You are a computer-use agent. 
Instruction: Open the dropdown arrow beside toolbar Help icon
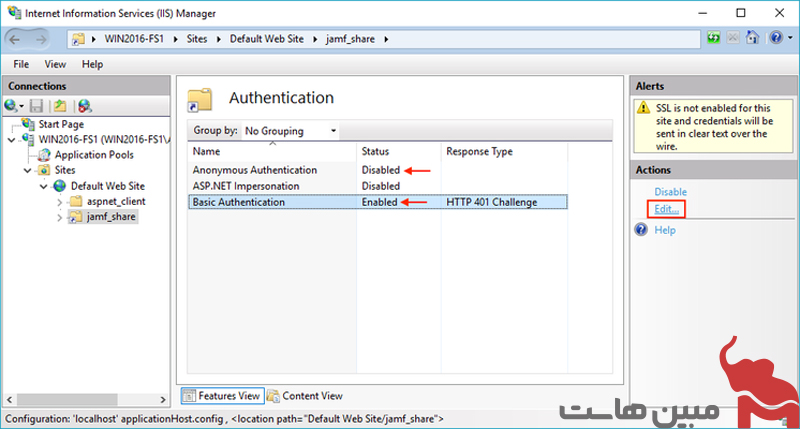click(790, 38)
